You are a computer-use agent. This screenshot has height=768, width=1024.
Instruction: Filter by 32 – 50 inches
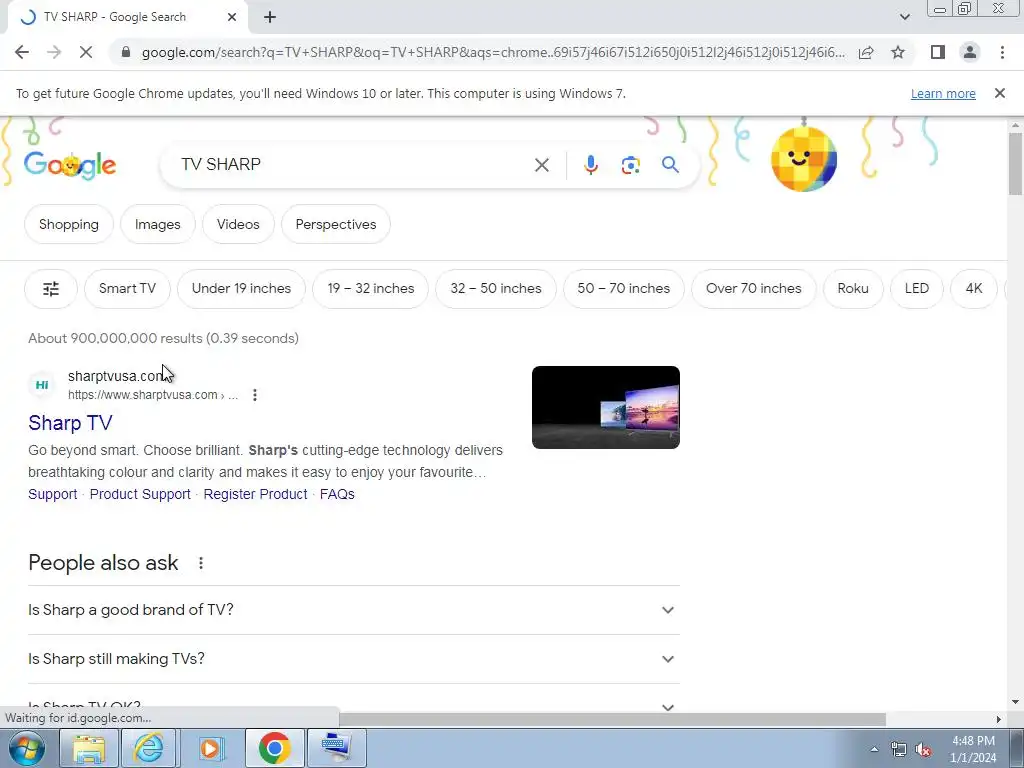coord(496,288)
